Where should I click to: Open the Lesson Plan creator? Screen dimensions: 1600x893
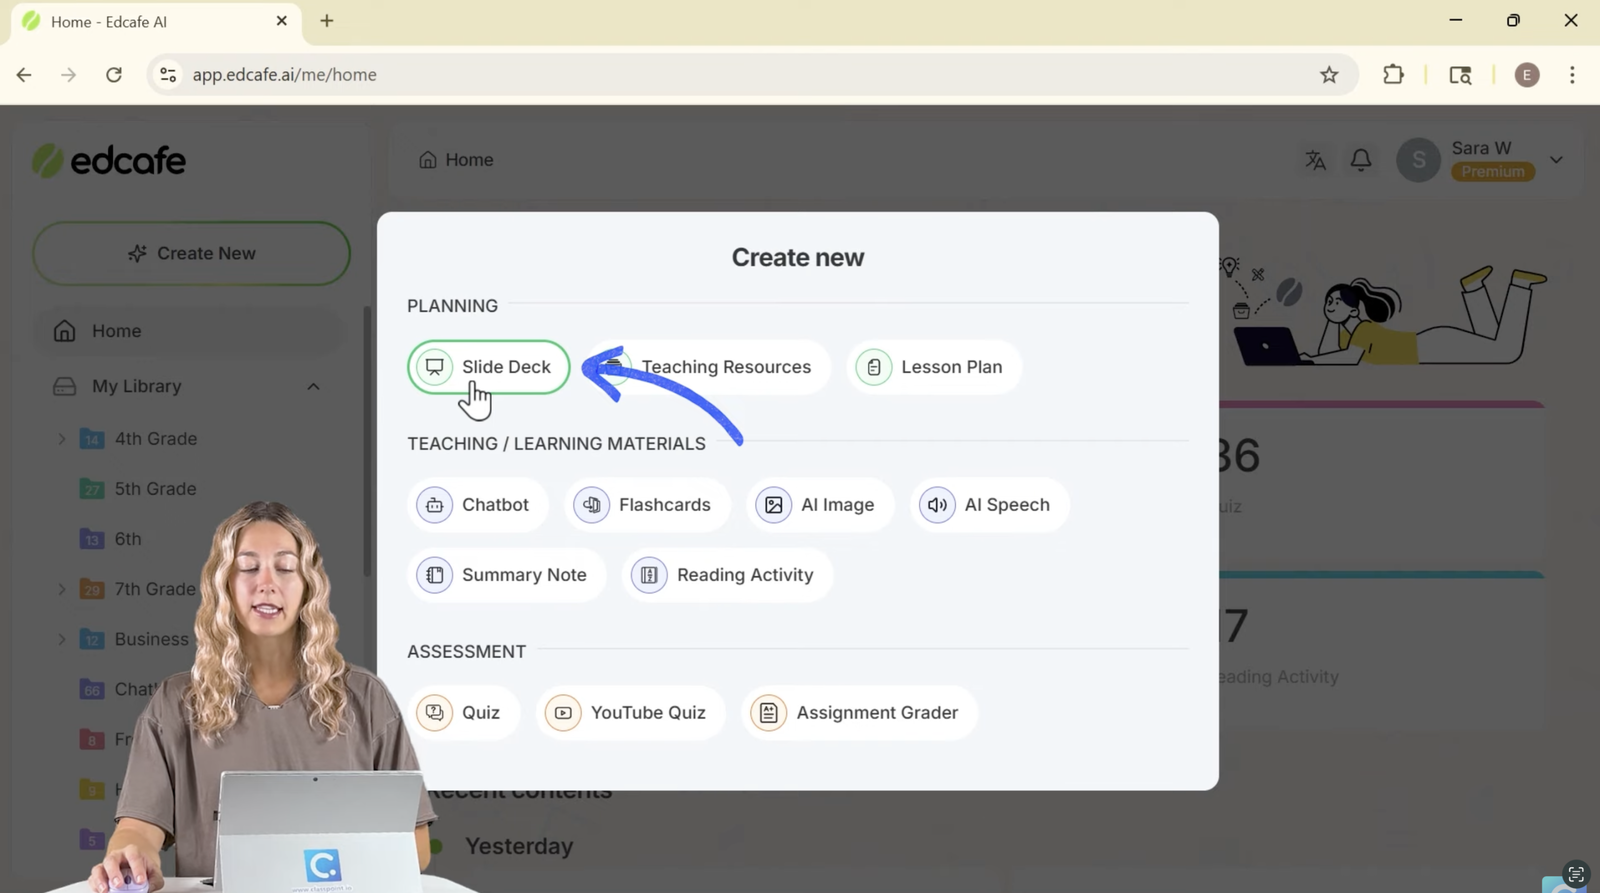pyautogui.click(x=934, y=367)
